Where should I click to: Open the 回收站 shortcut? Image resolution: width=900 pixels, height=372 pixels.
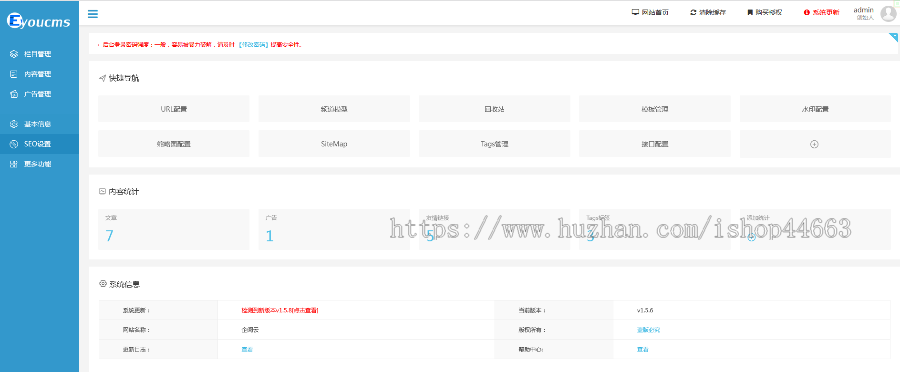pyautogui.click(x=494, y=108)
